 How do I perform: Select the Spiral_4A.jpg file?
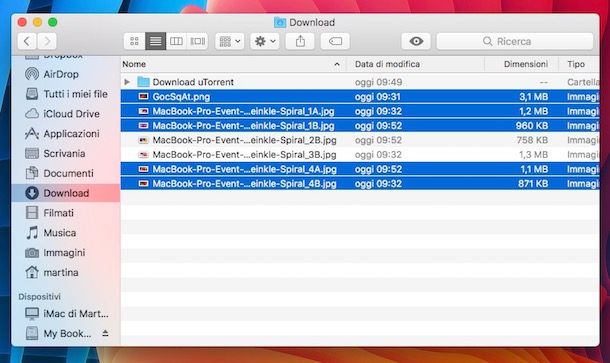click(360, 169)
